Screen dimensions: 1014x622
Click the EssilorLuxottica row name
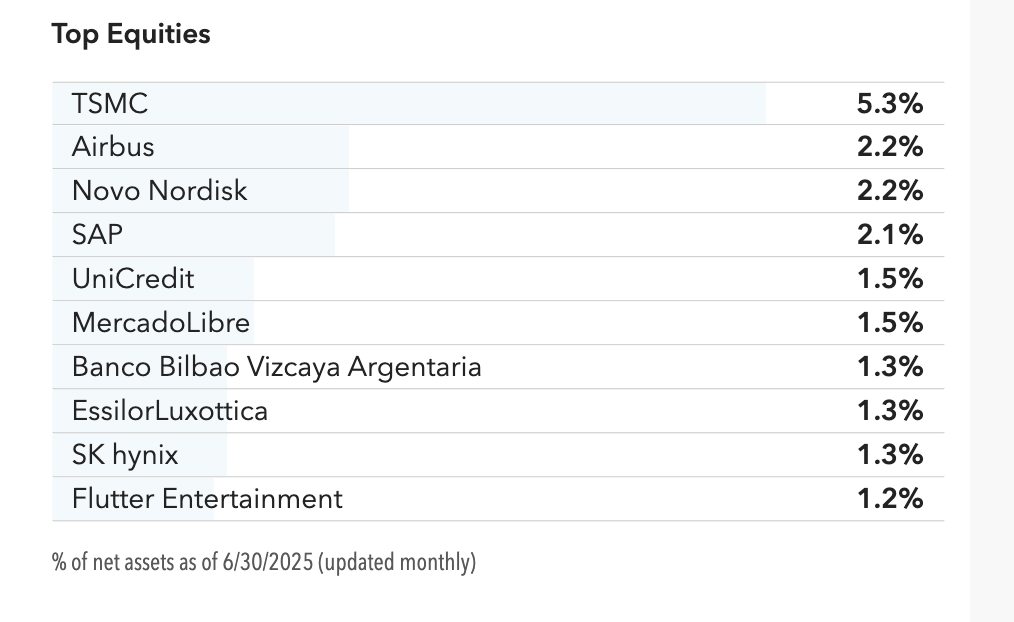[170, 411]
